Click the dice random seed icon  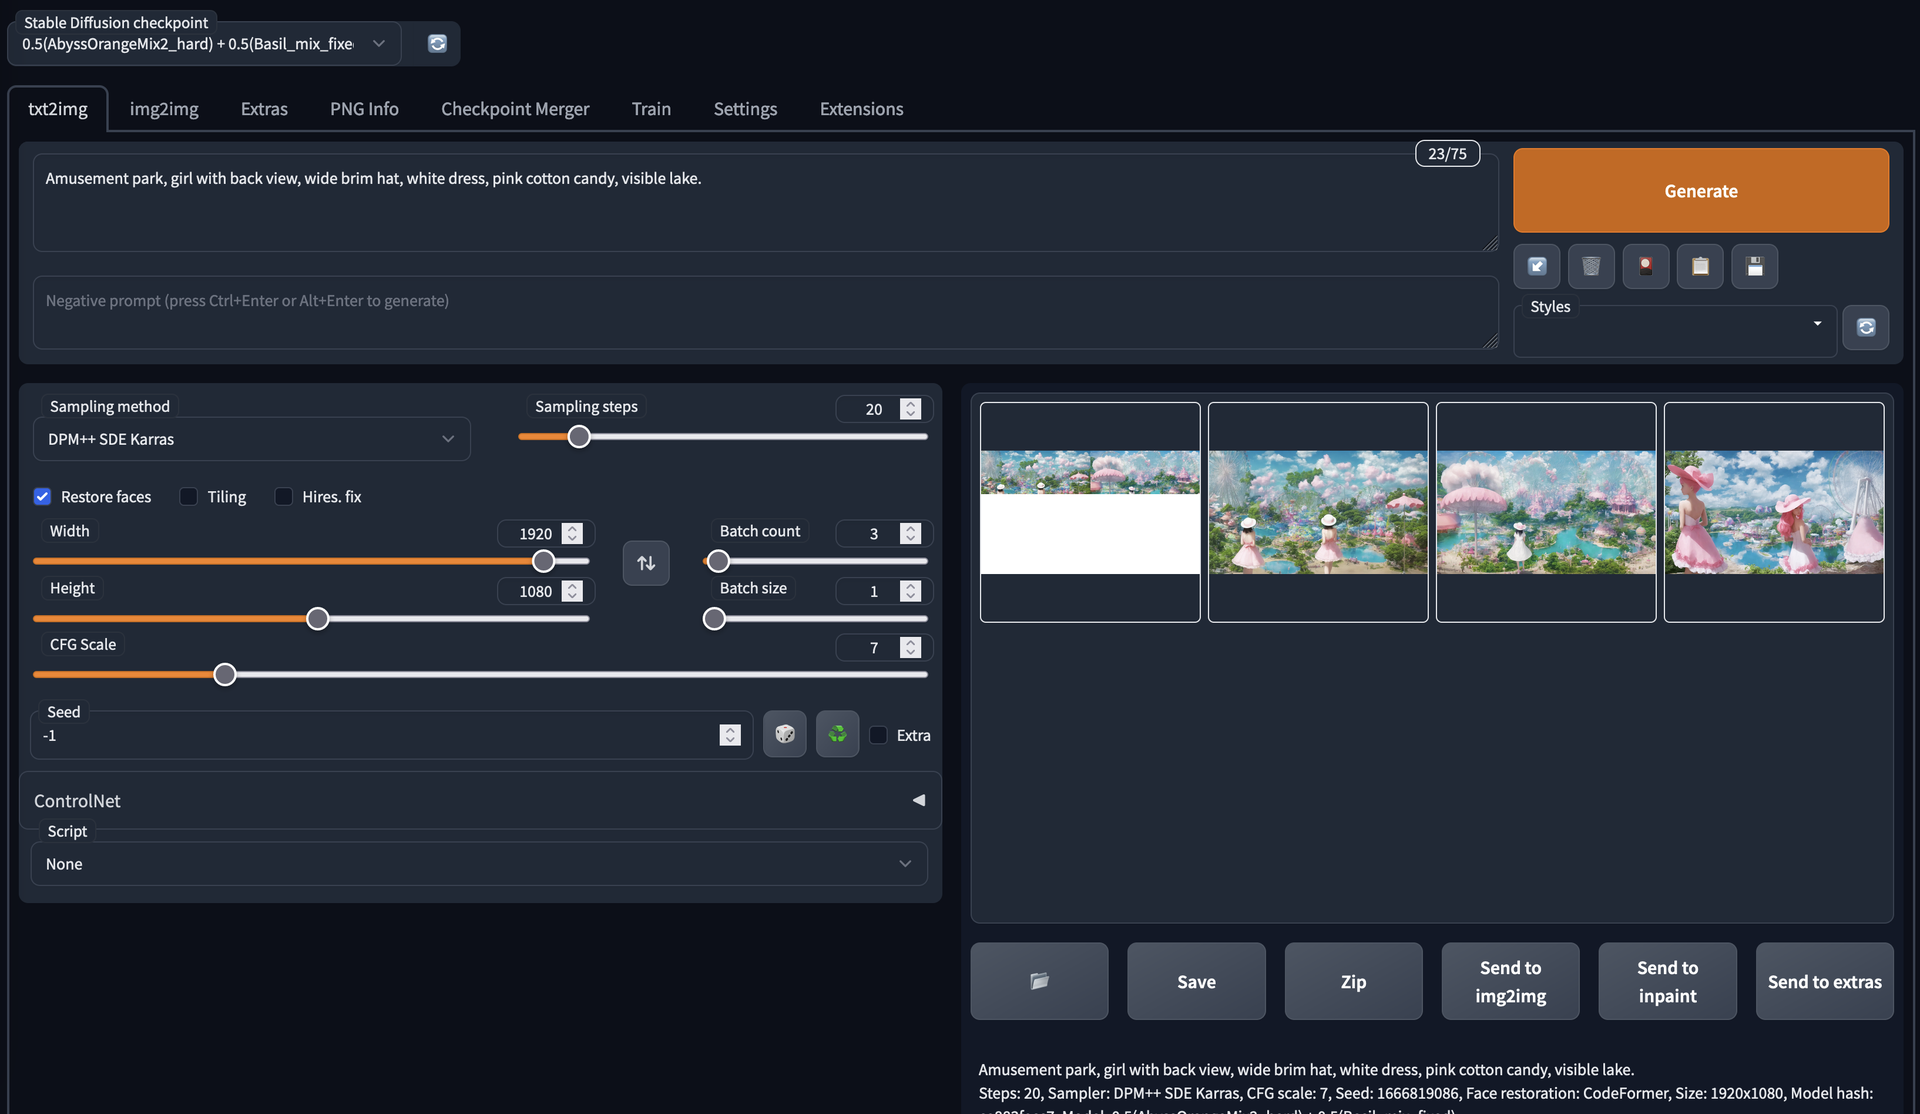click(785, 734)
